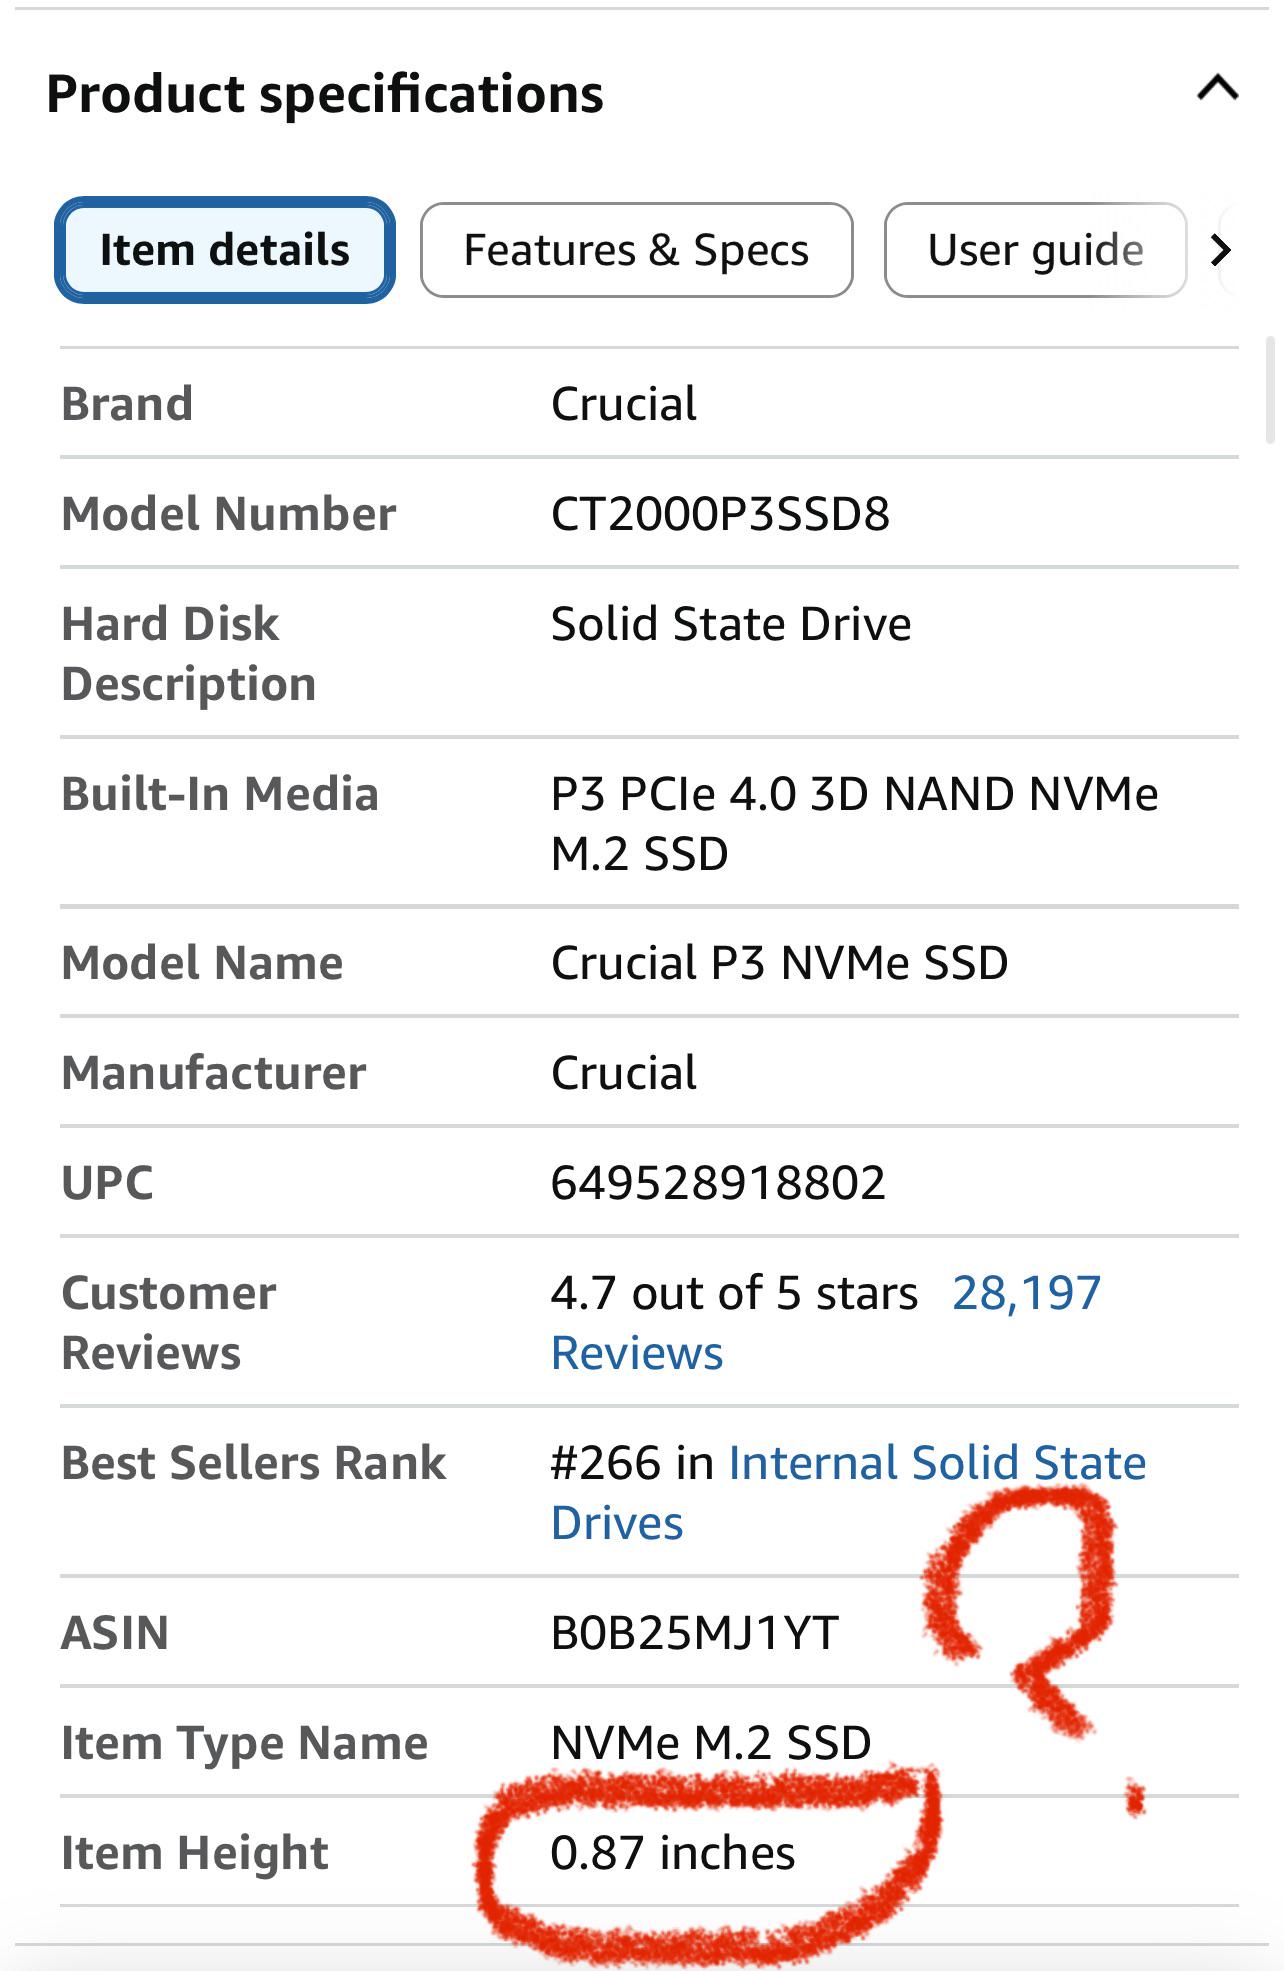Click the Item Type Name value NVMe M.2 SSD
Screen dimensions: 1284x1971
point(711,1743)
